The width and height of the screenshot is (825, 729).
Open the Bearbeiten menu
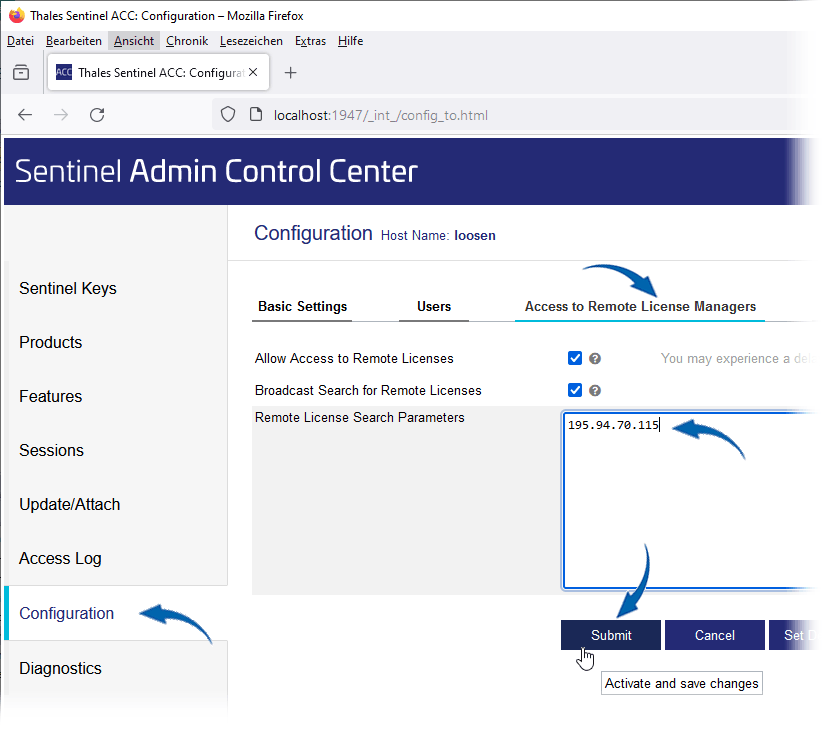pos(74,41)
